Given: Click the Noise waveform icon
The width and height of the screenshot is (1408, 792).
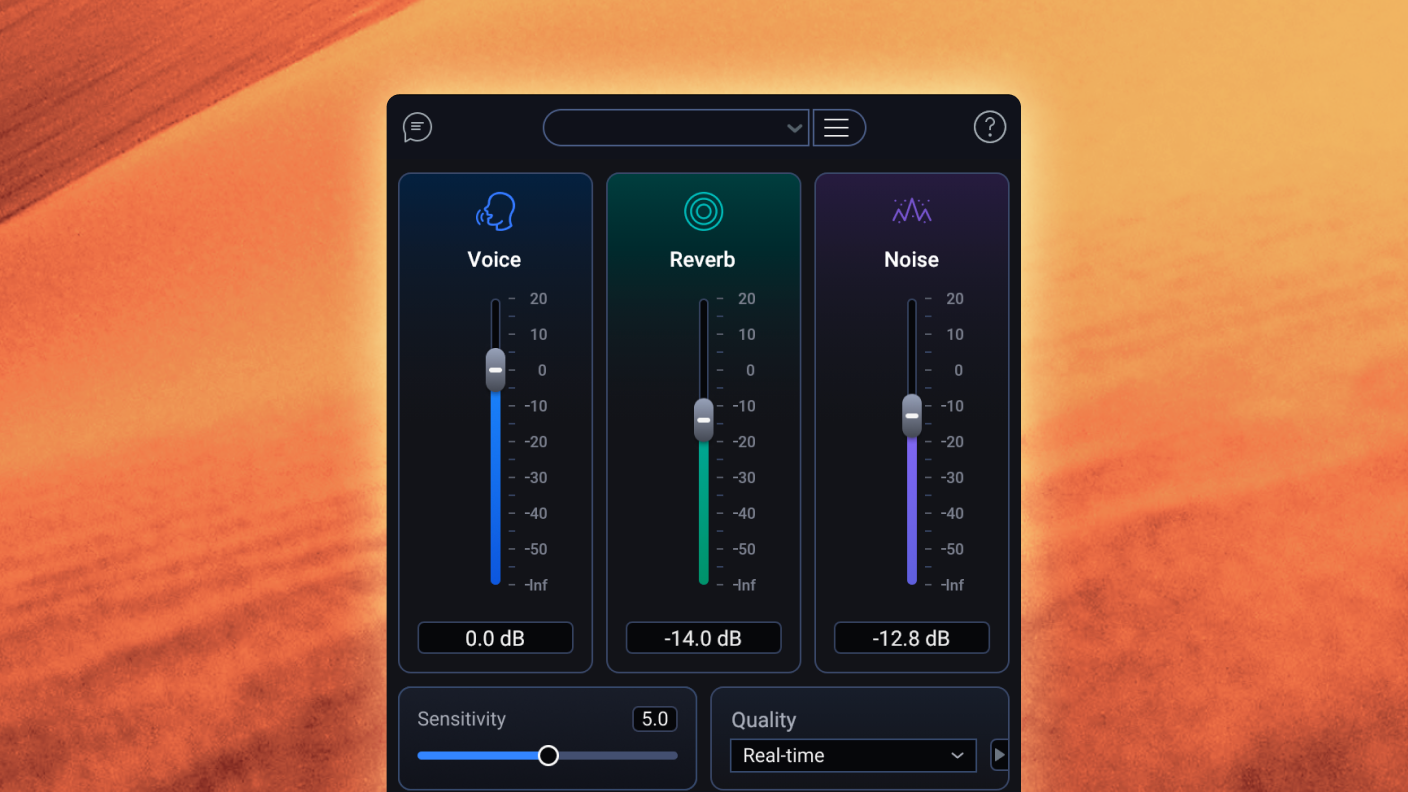Looking at the screenshot, I should [x=911, y=211].
